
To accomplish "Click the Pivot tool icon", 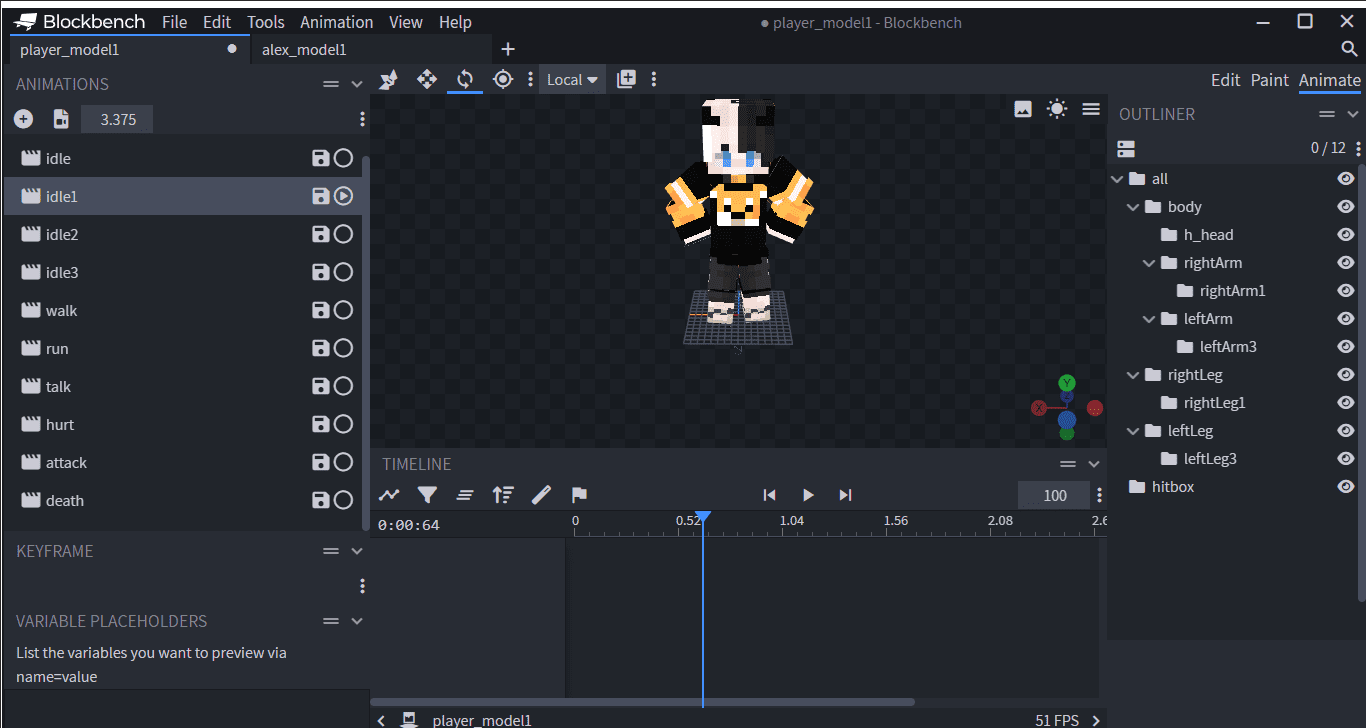I will click(503, 79).
